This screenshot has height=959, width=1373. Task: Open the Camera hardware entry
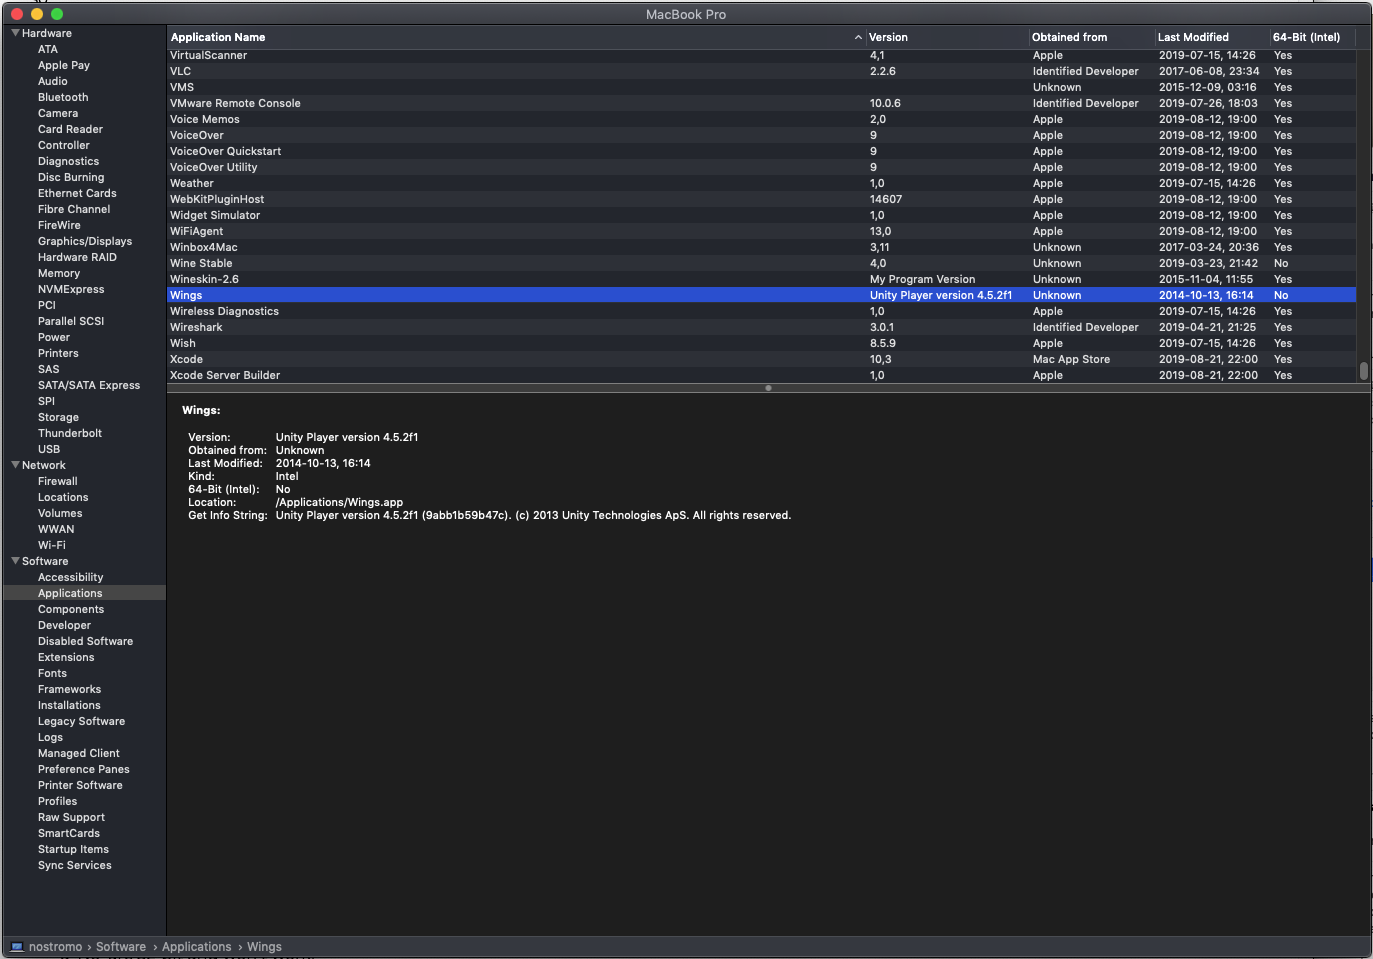click(x=58, y=113)
